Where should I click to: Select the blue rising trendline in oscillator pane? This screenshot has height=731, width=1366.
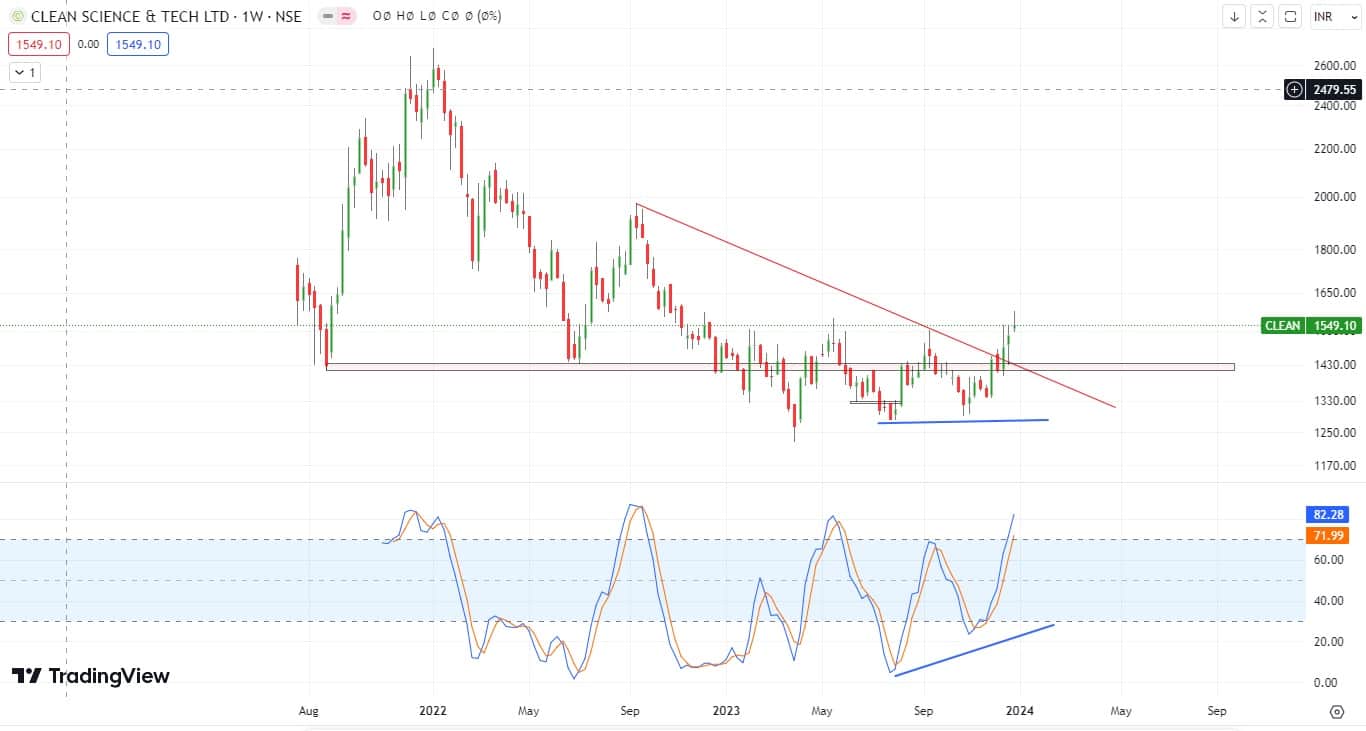pos(974,650)
